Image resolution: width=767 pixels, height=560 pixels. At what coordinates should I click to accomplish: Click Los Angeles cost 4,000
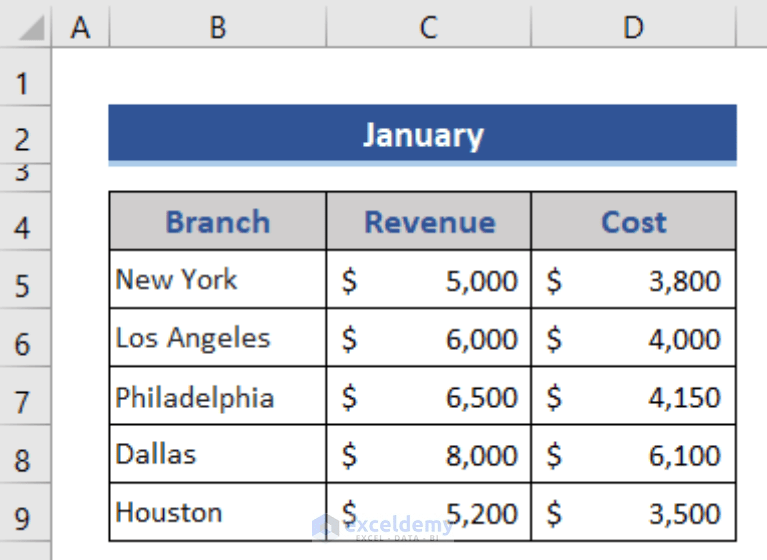pos(633,337)
